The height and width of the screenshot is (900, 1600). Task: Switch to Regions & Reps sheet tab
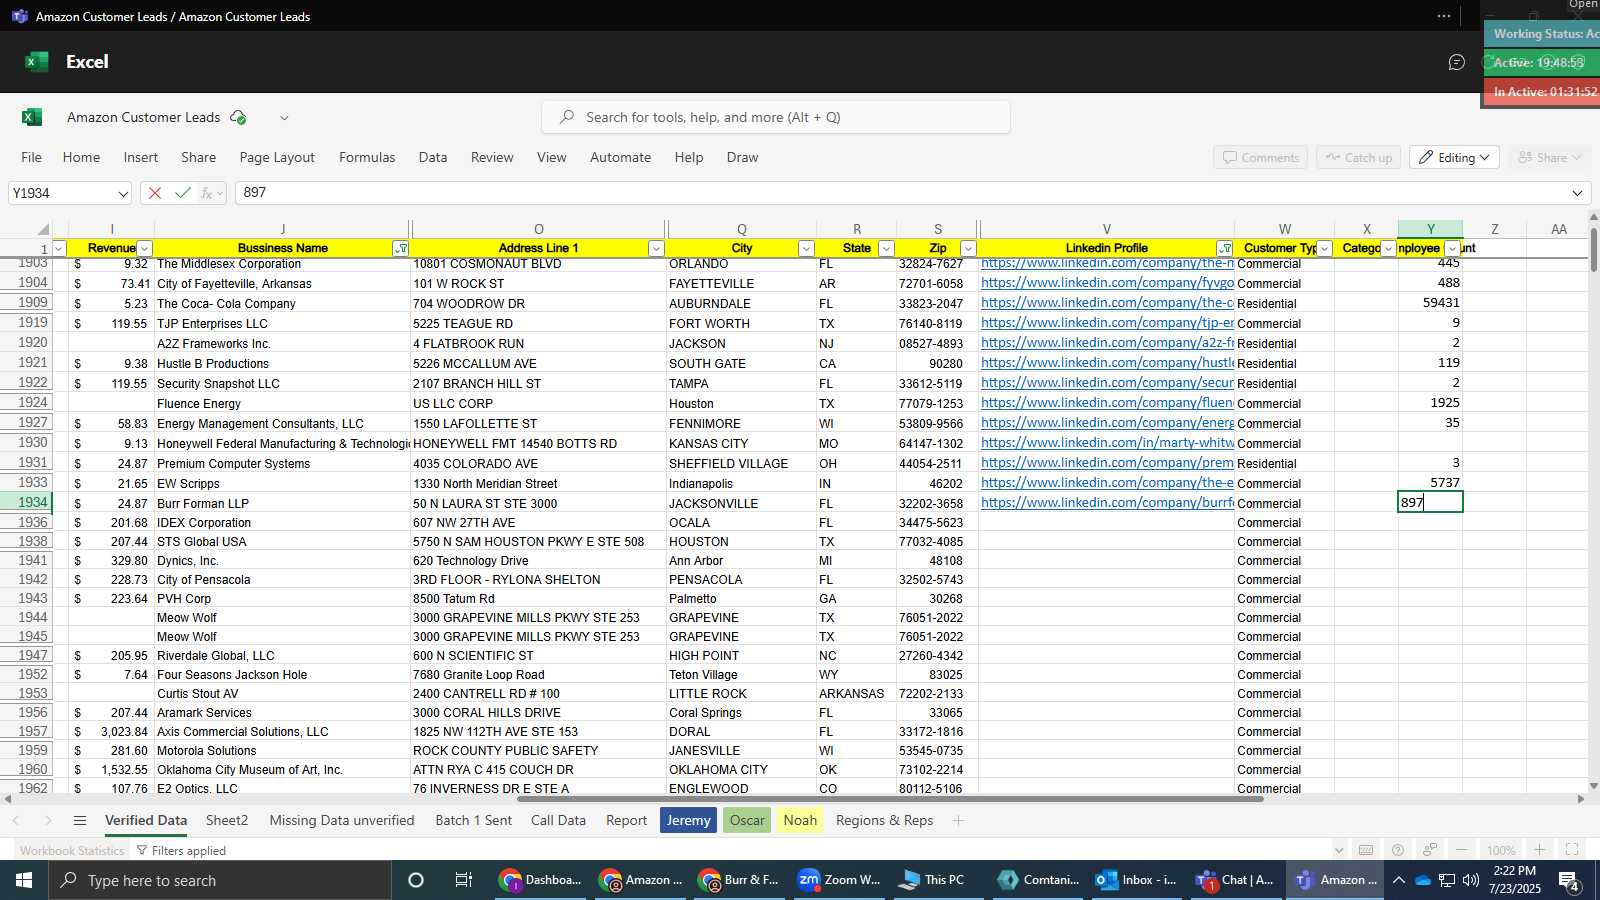point(884,821)
